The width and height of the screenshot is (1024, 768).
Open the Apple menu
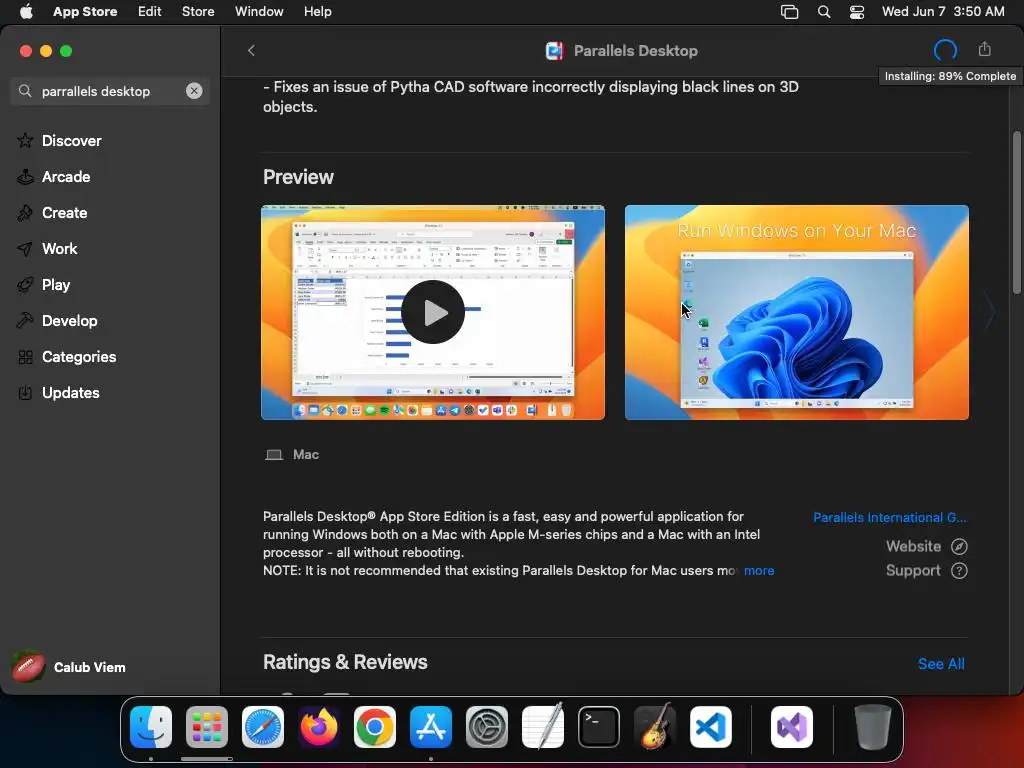26,12
